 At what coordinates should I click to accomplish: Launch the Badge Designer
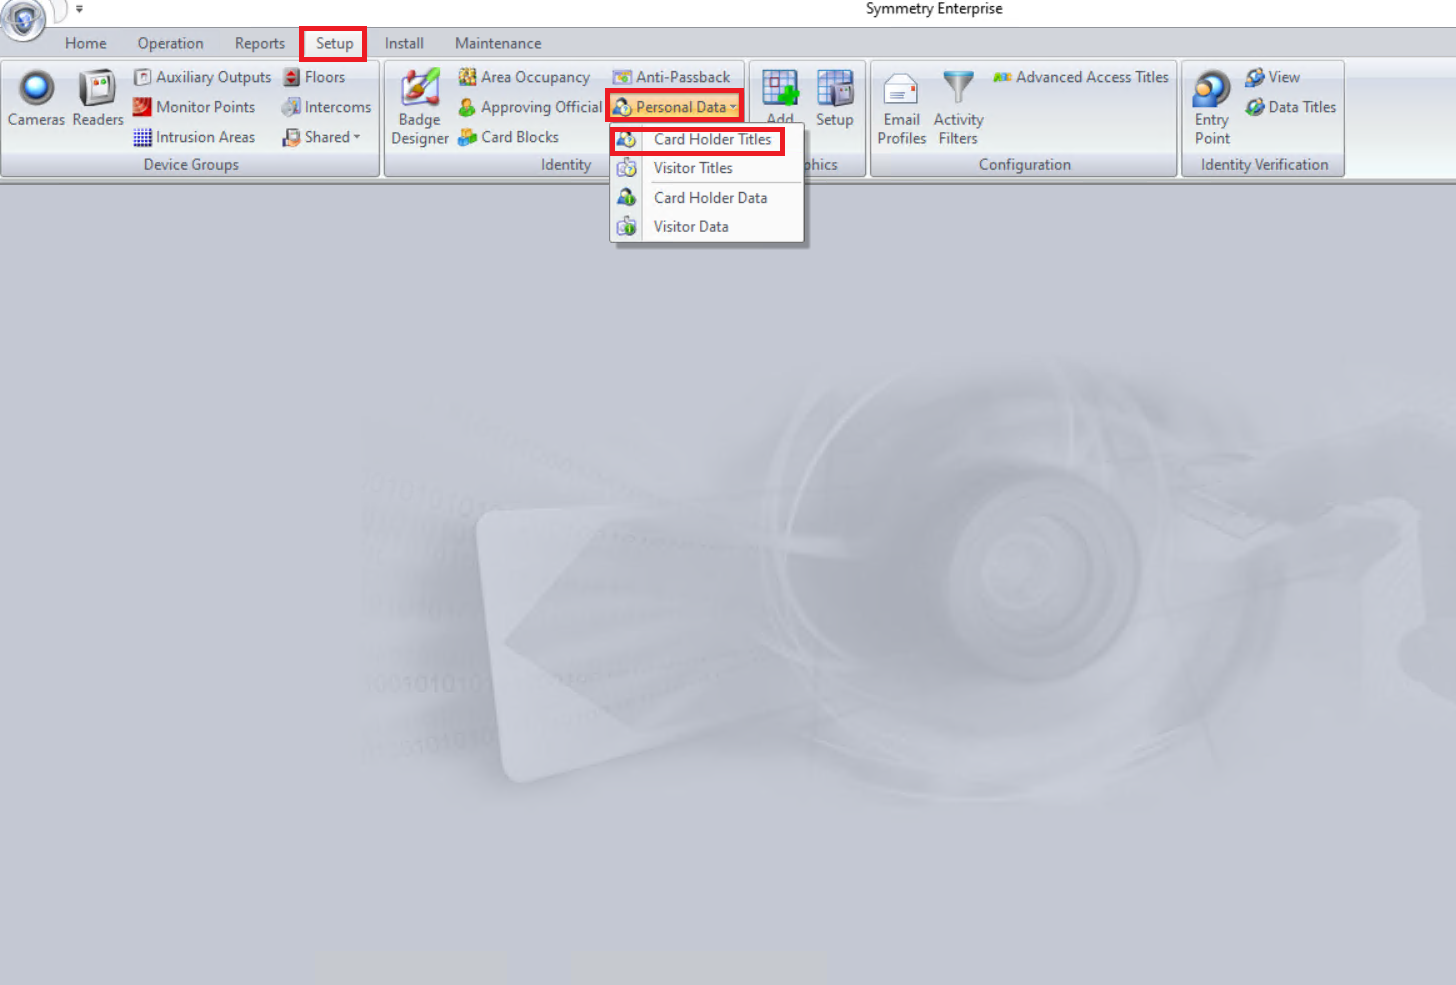click(x=420, y=107)
